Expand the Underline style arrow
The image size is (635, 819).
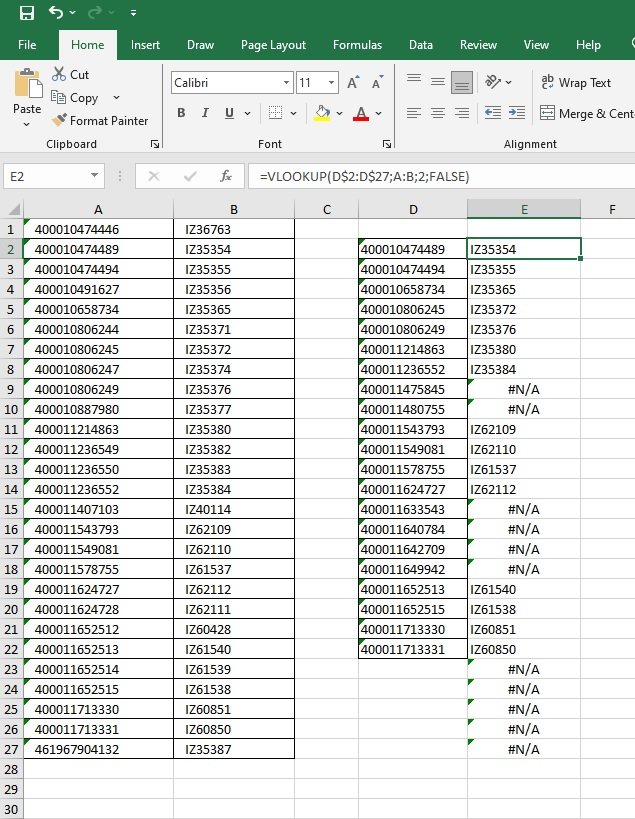pyautogui.click(x=248, y=113)
